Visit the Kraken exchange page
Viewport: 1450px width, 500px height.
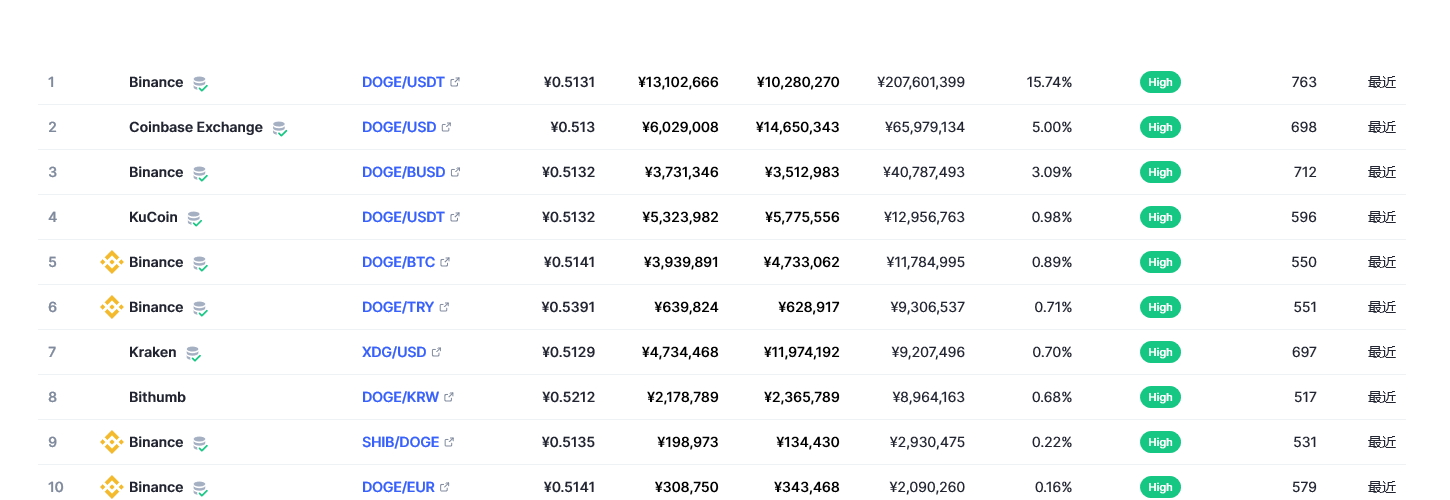point(152,352)
